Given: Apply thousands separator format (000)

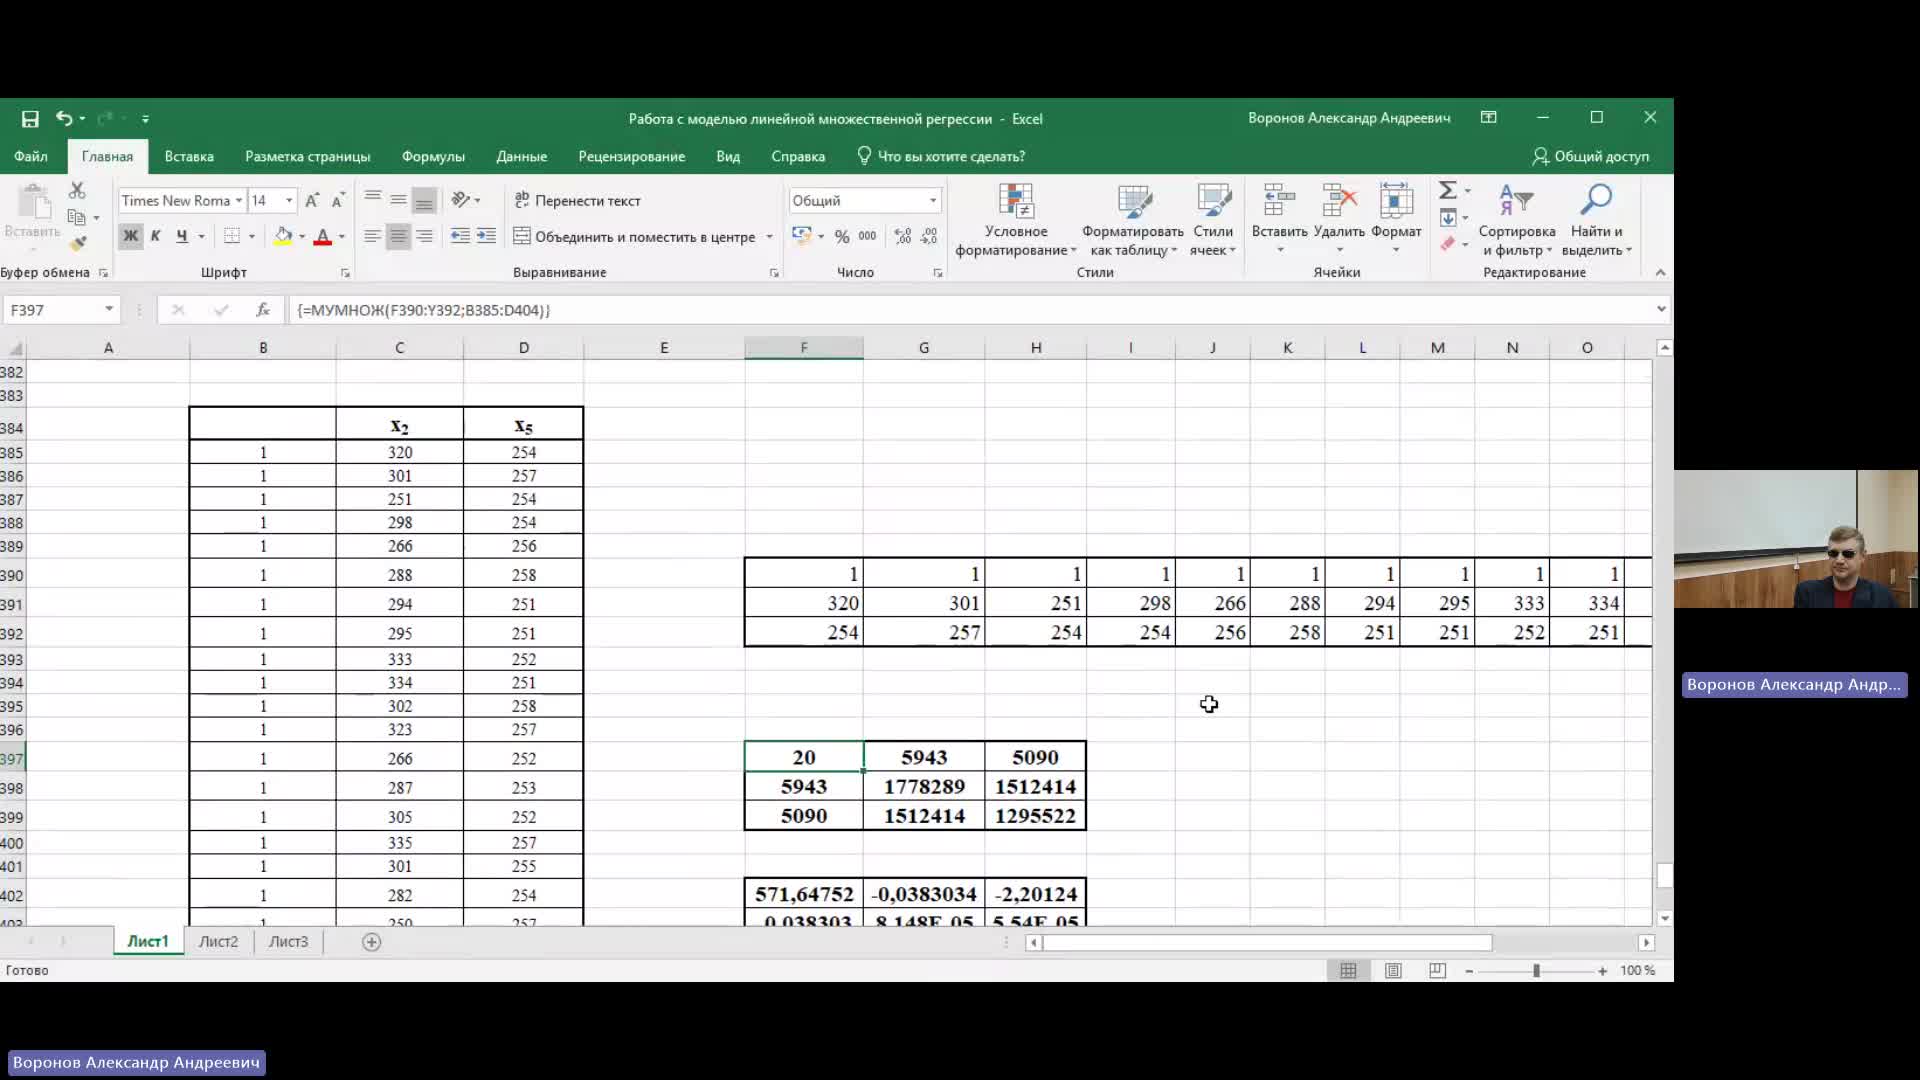Looking at the screenshot, I should coord(867,236).
